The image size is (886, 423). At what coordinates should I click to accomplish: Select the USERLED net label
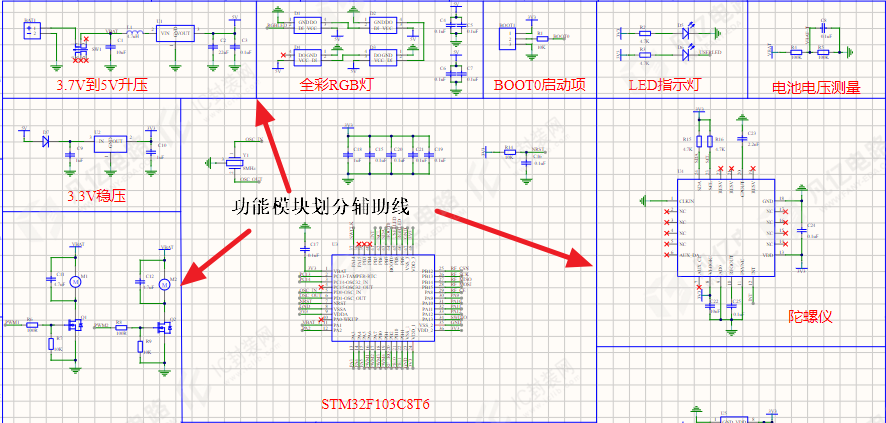click(x=709, y=53)
